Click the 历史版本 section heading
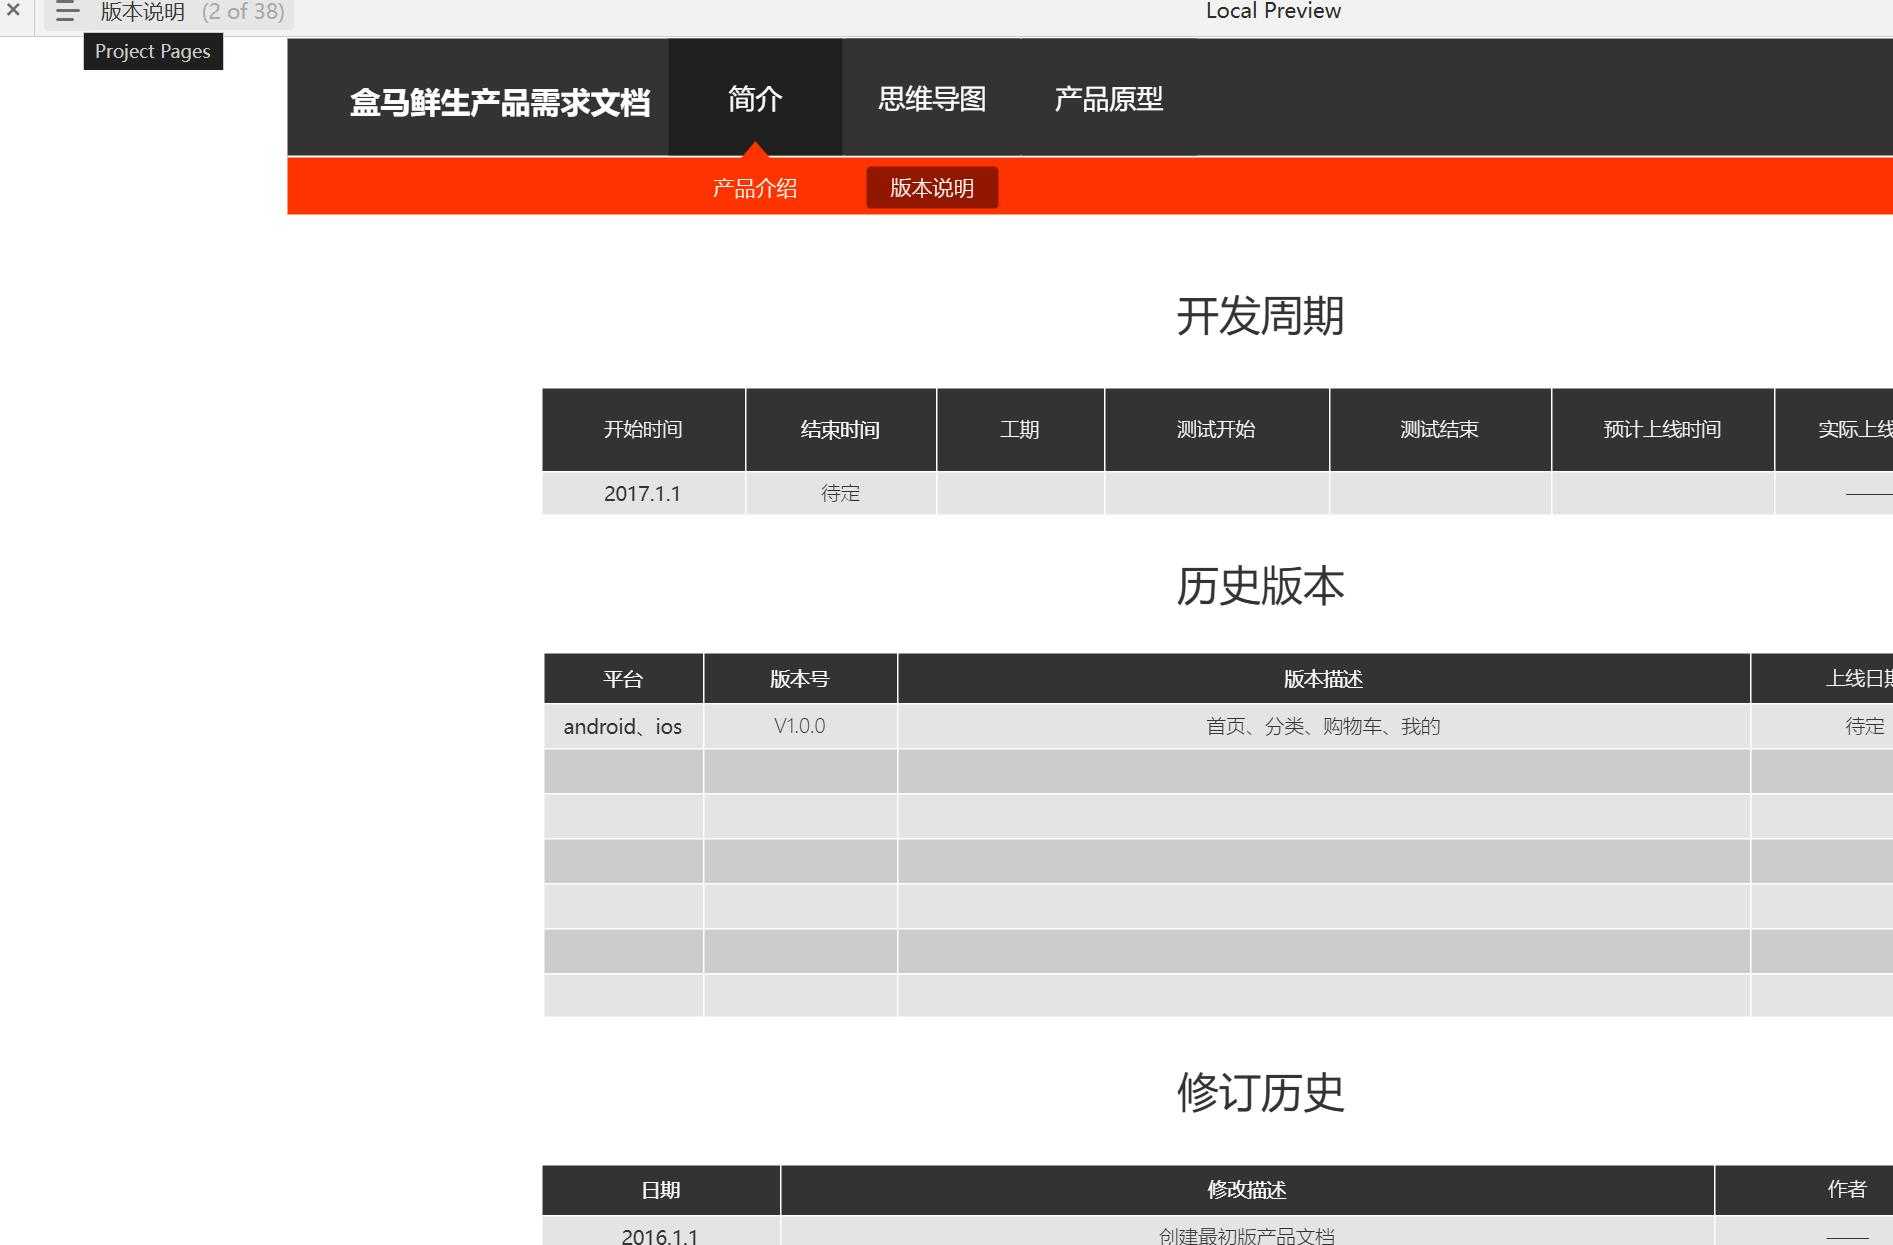Screen dimensions: 1893x1245 pyautogui.click(x=1259, y=586)
